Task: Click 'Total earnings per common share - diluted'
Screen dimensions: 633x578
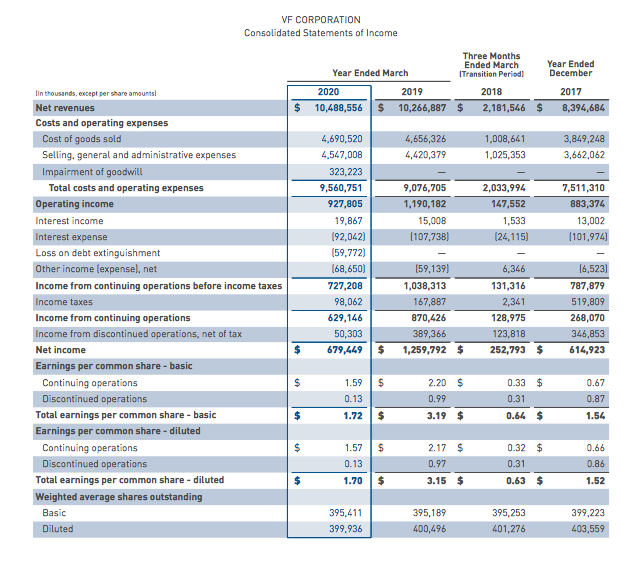Action: [x=130, y=480]
